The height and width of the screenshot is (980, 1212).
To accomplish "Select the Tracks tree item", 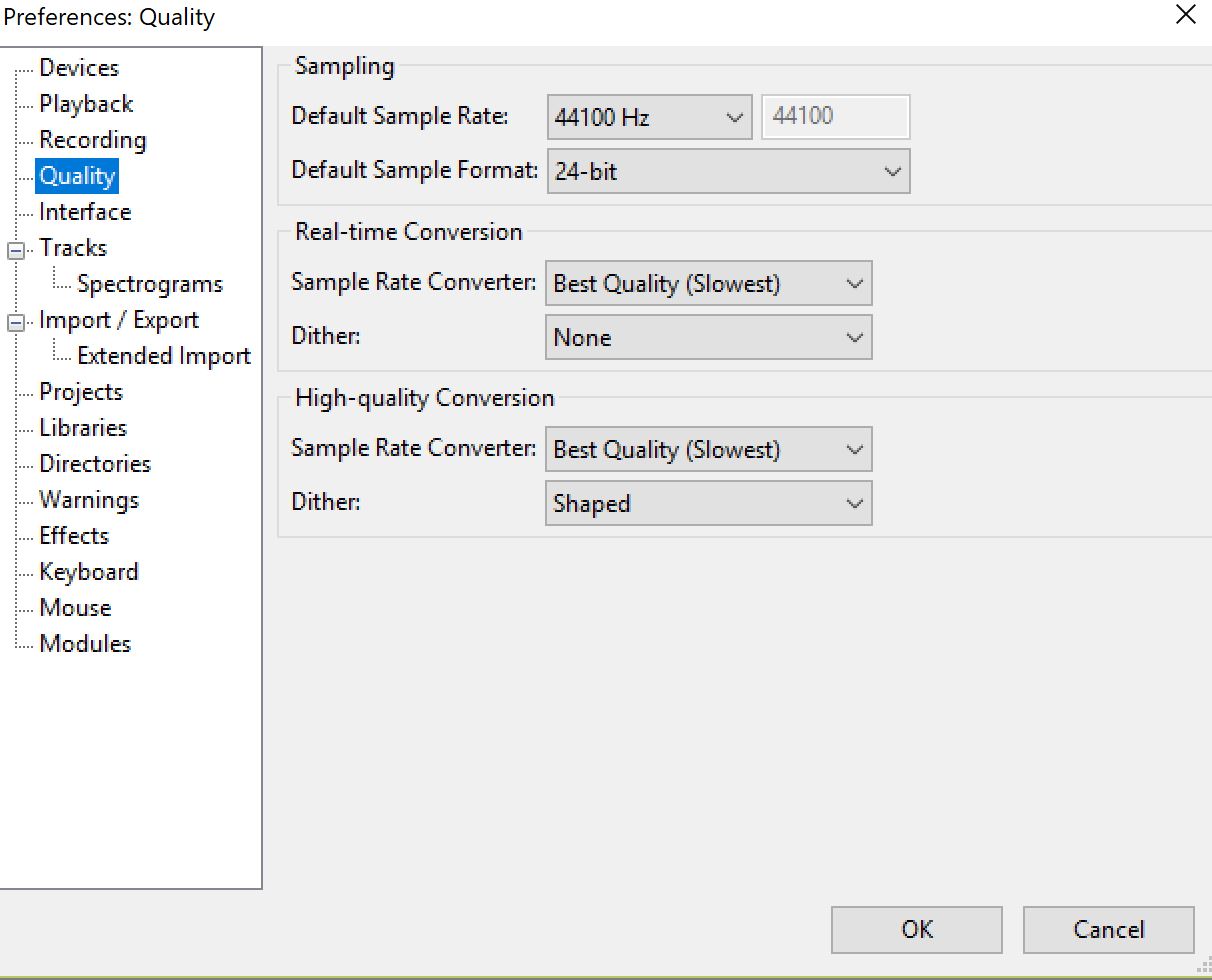I will [x=73, y=248].
